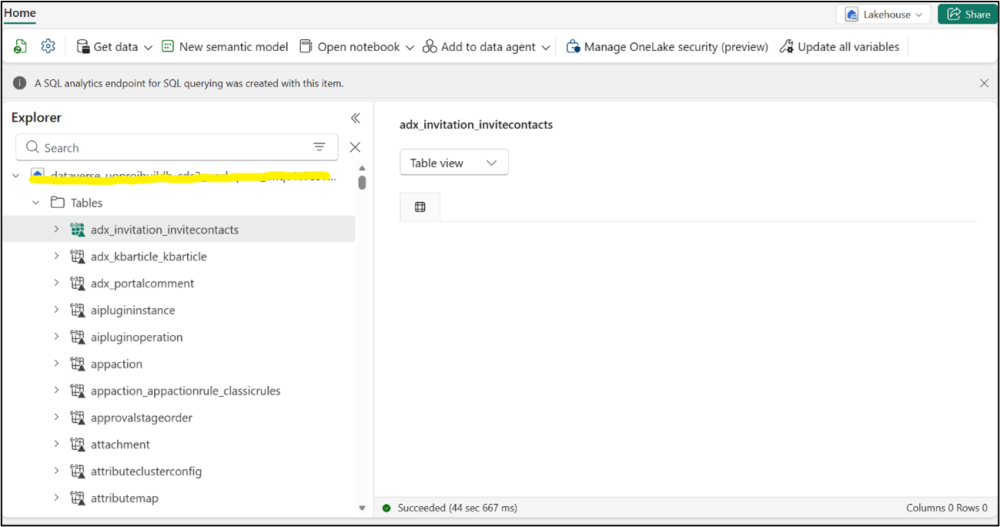Click Manage OneLake security (preview)

point(667,47)
